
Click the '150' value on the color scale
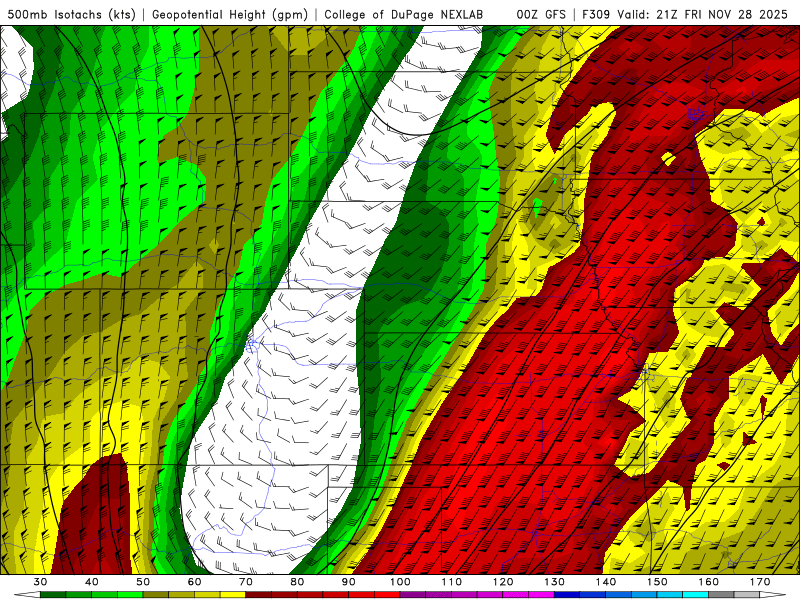click(658, 582)
